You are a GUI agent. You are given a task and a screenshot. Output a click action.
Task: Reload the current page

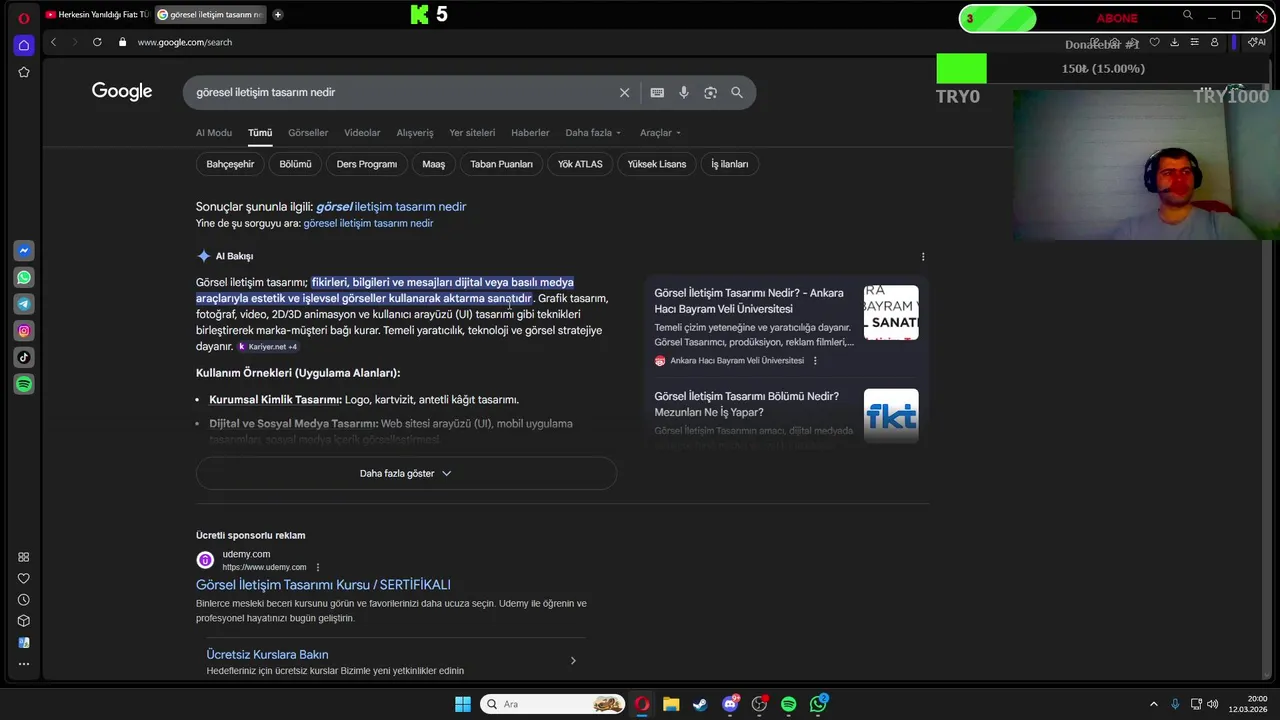click(97, 42)
